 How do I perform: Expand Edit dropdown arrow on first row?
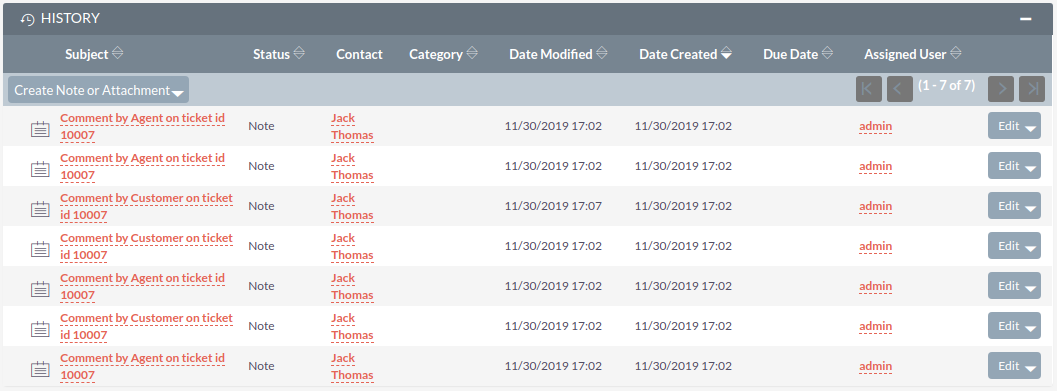tap(1030, 127)
